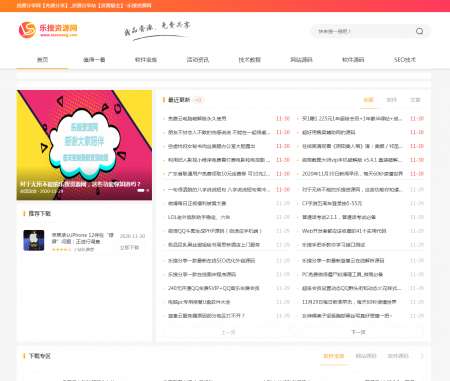Open the article starting with LOL
450x381 pixels.
point(199,217)
